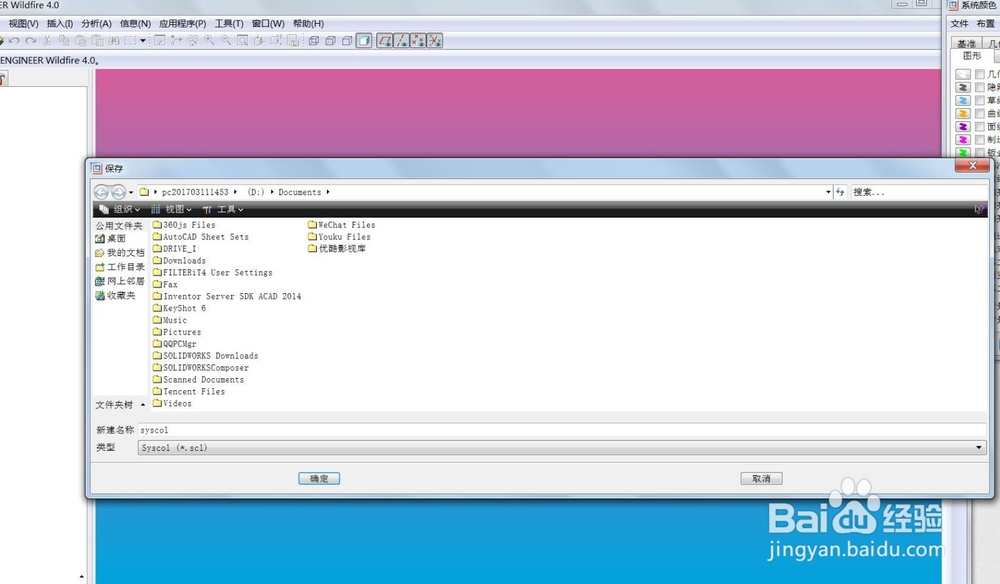Viewport: 1000px width, 584px height.
Task: Select the SOLIDWORKSComposer folder
Action: (201, 368)
